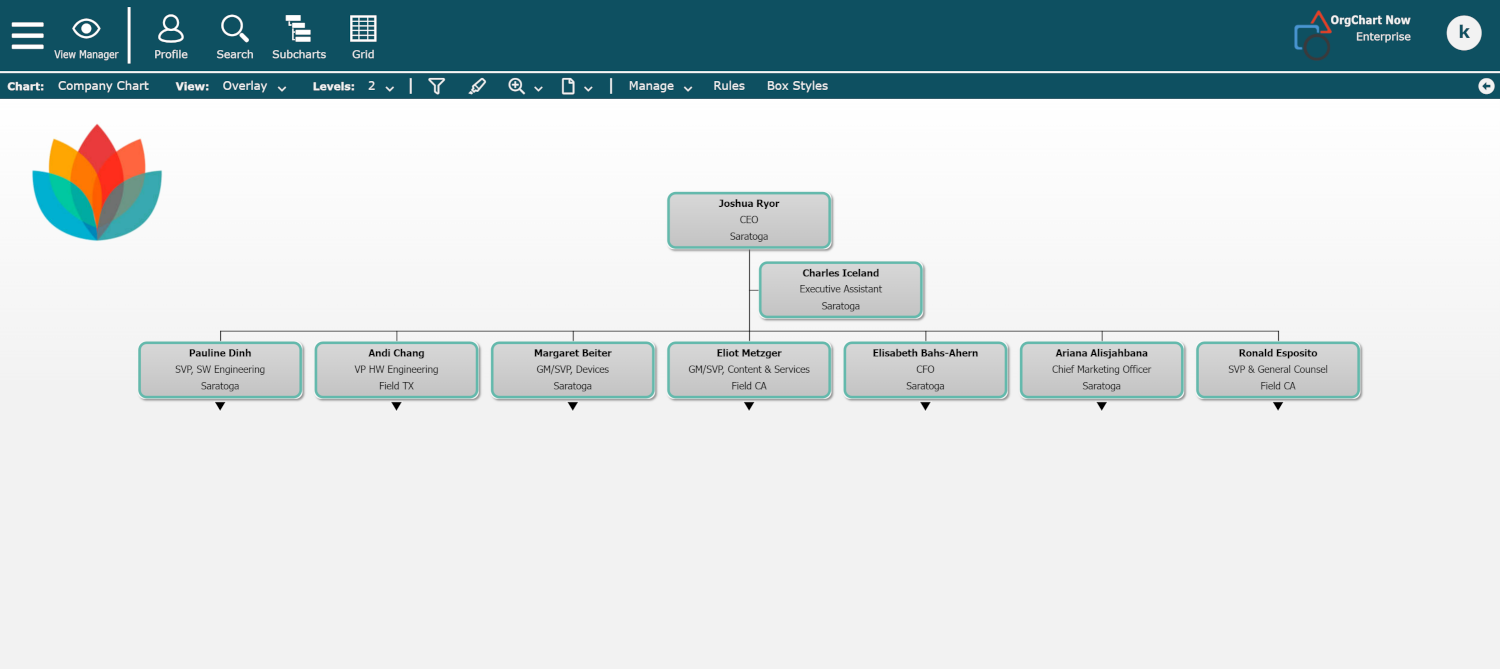Open the Rules menu

coord(729,86)
